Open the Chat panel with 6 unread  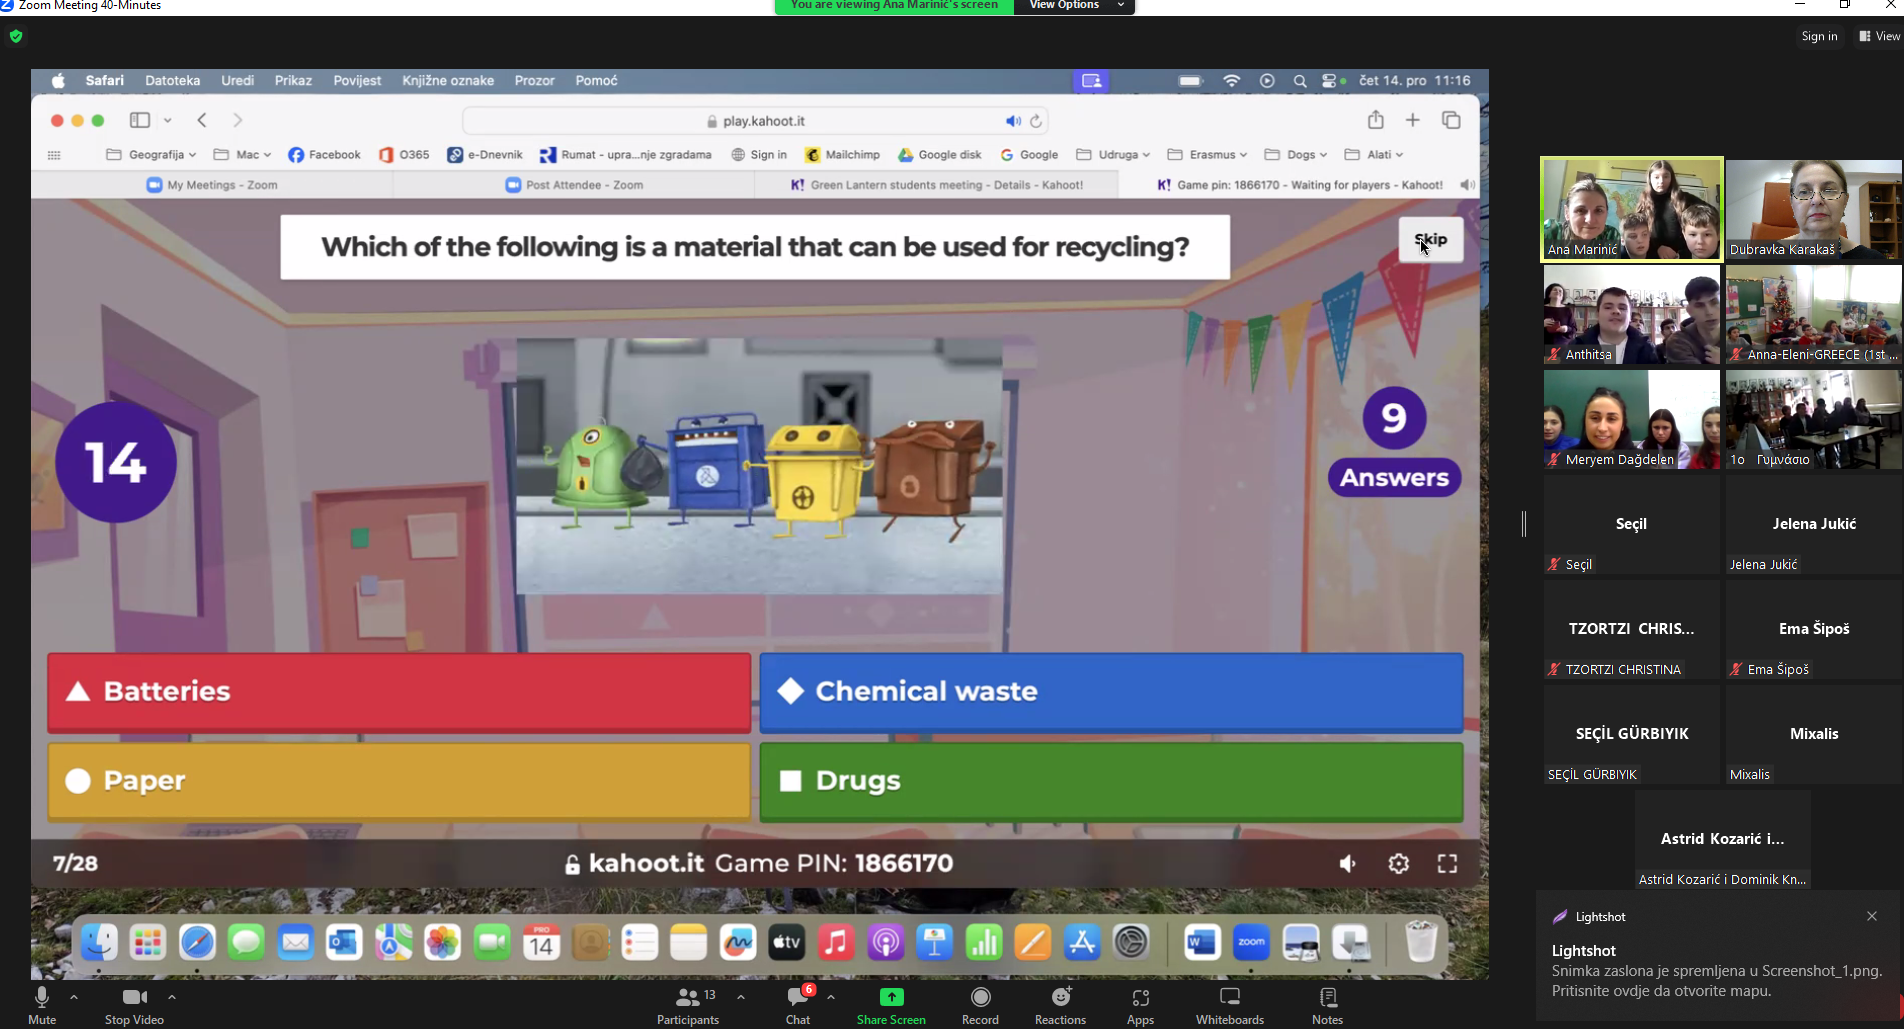click(x=798, y=1005)
